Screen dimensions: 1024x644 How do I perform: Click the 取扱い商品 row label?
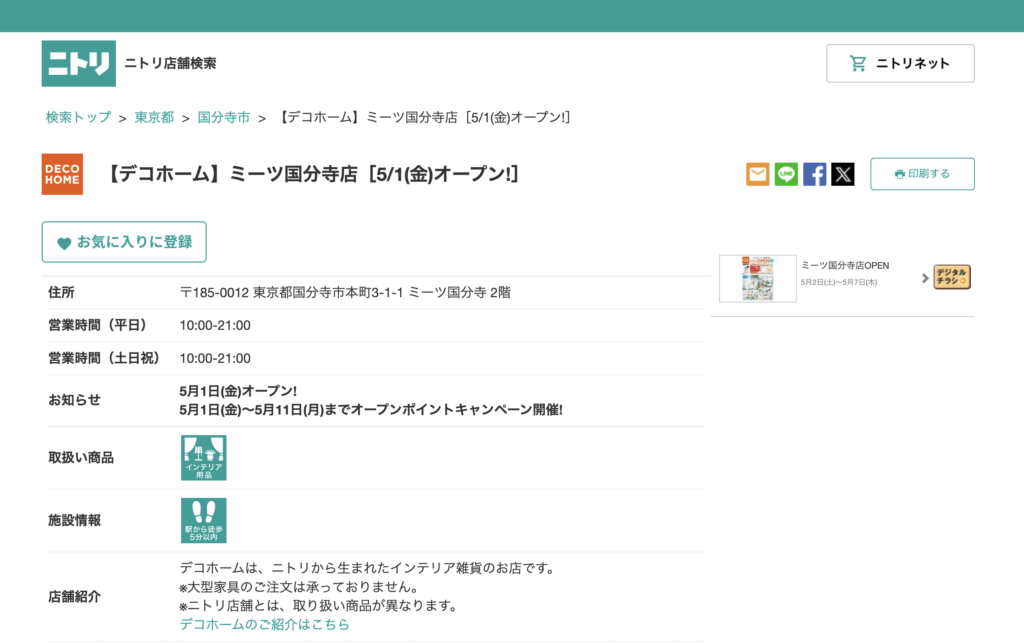81,458
